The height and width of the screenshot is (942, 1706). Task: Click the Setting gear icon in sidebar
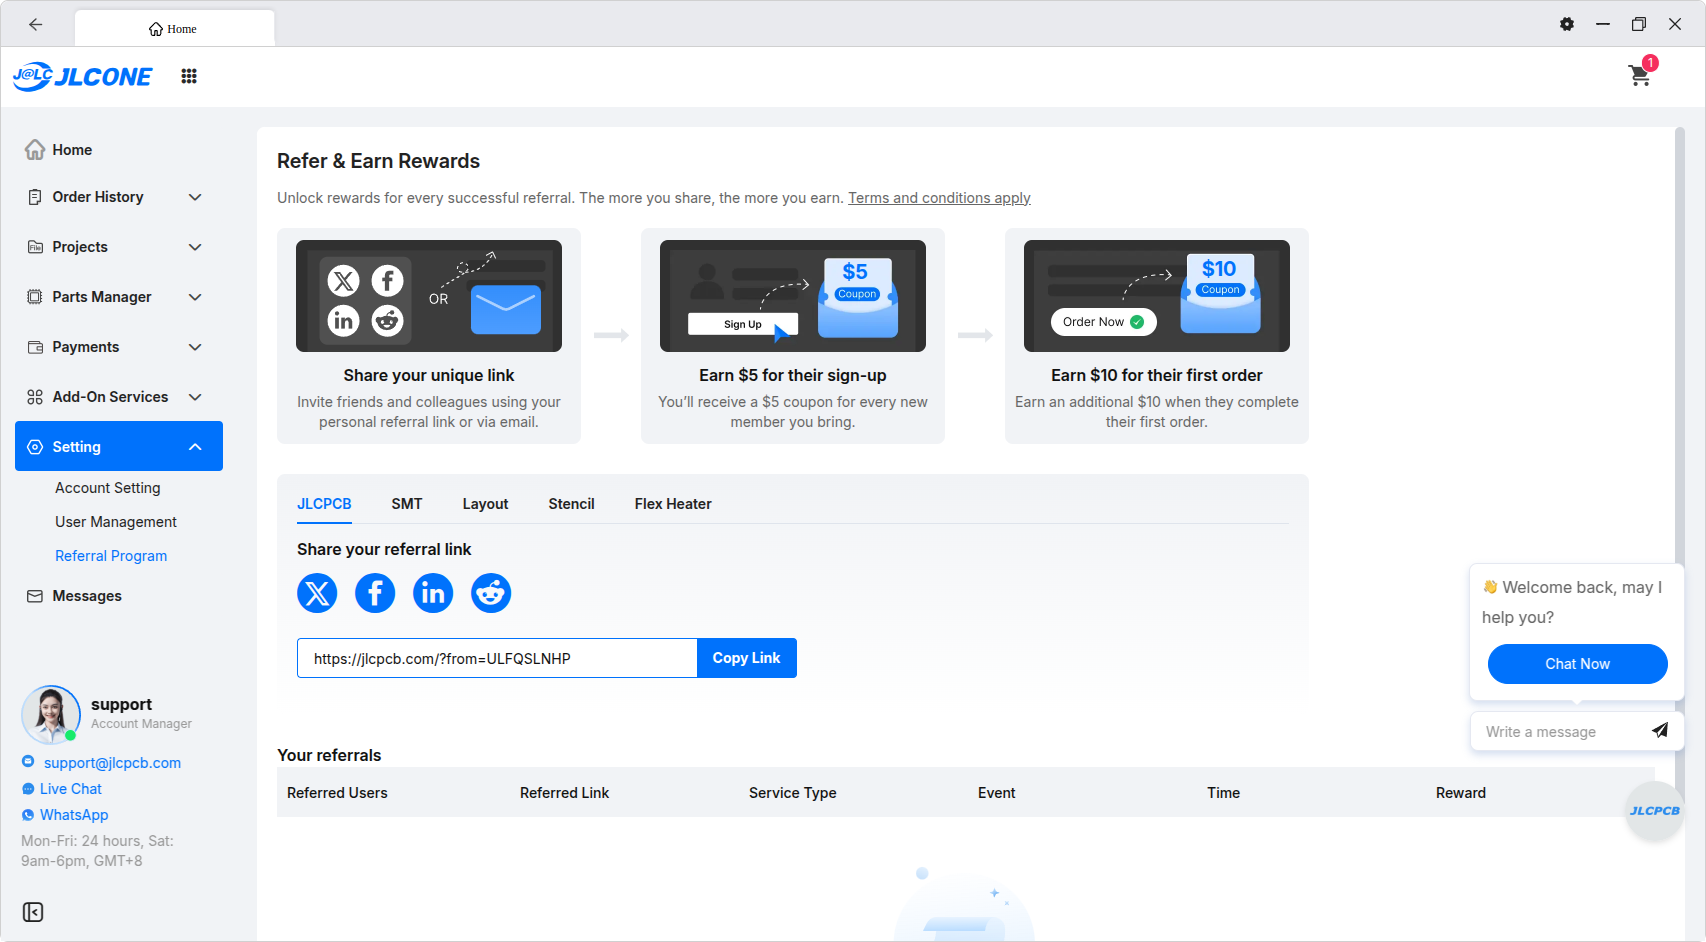[x=35, y=447]
